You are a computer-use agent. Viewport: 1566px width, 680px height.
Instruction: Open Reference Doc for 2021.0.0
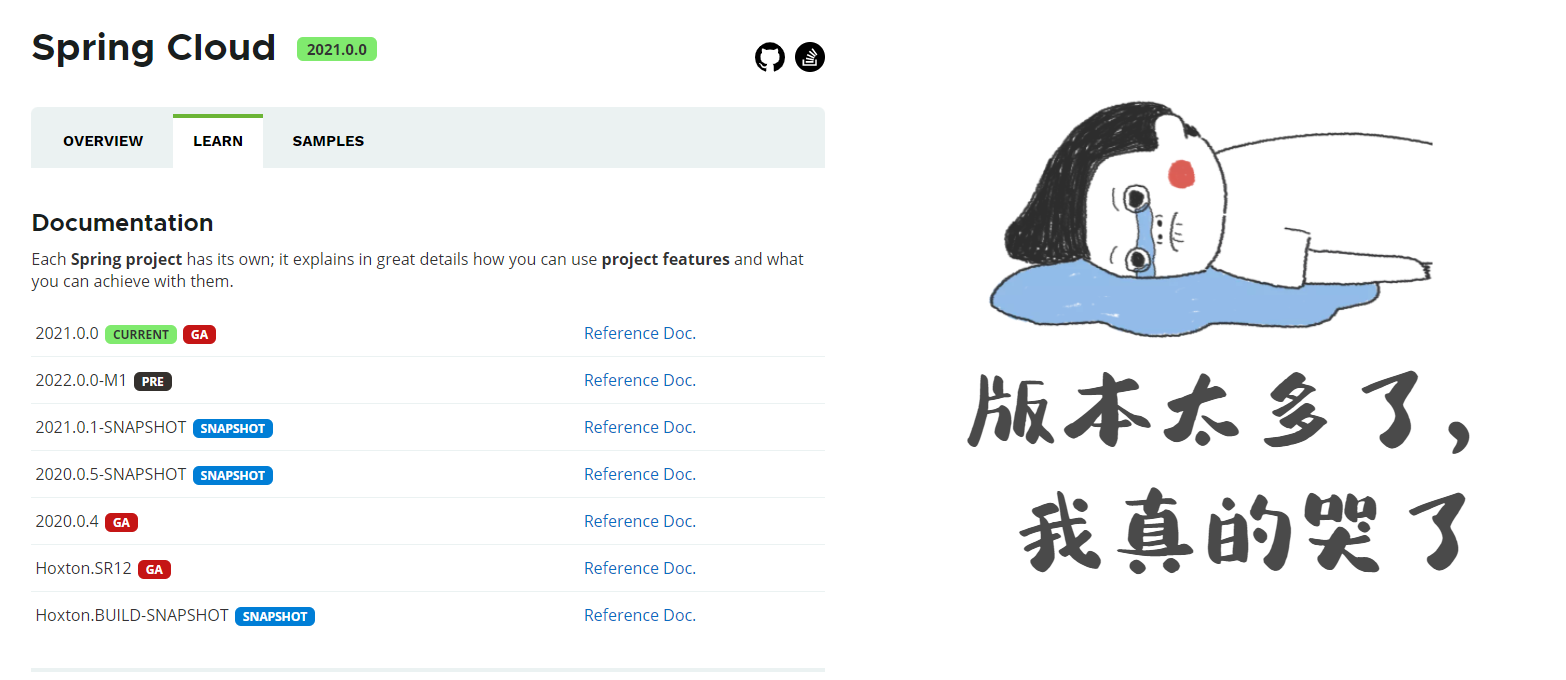639,332
